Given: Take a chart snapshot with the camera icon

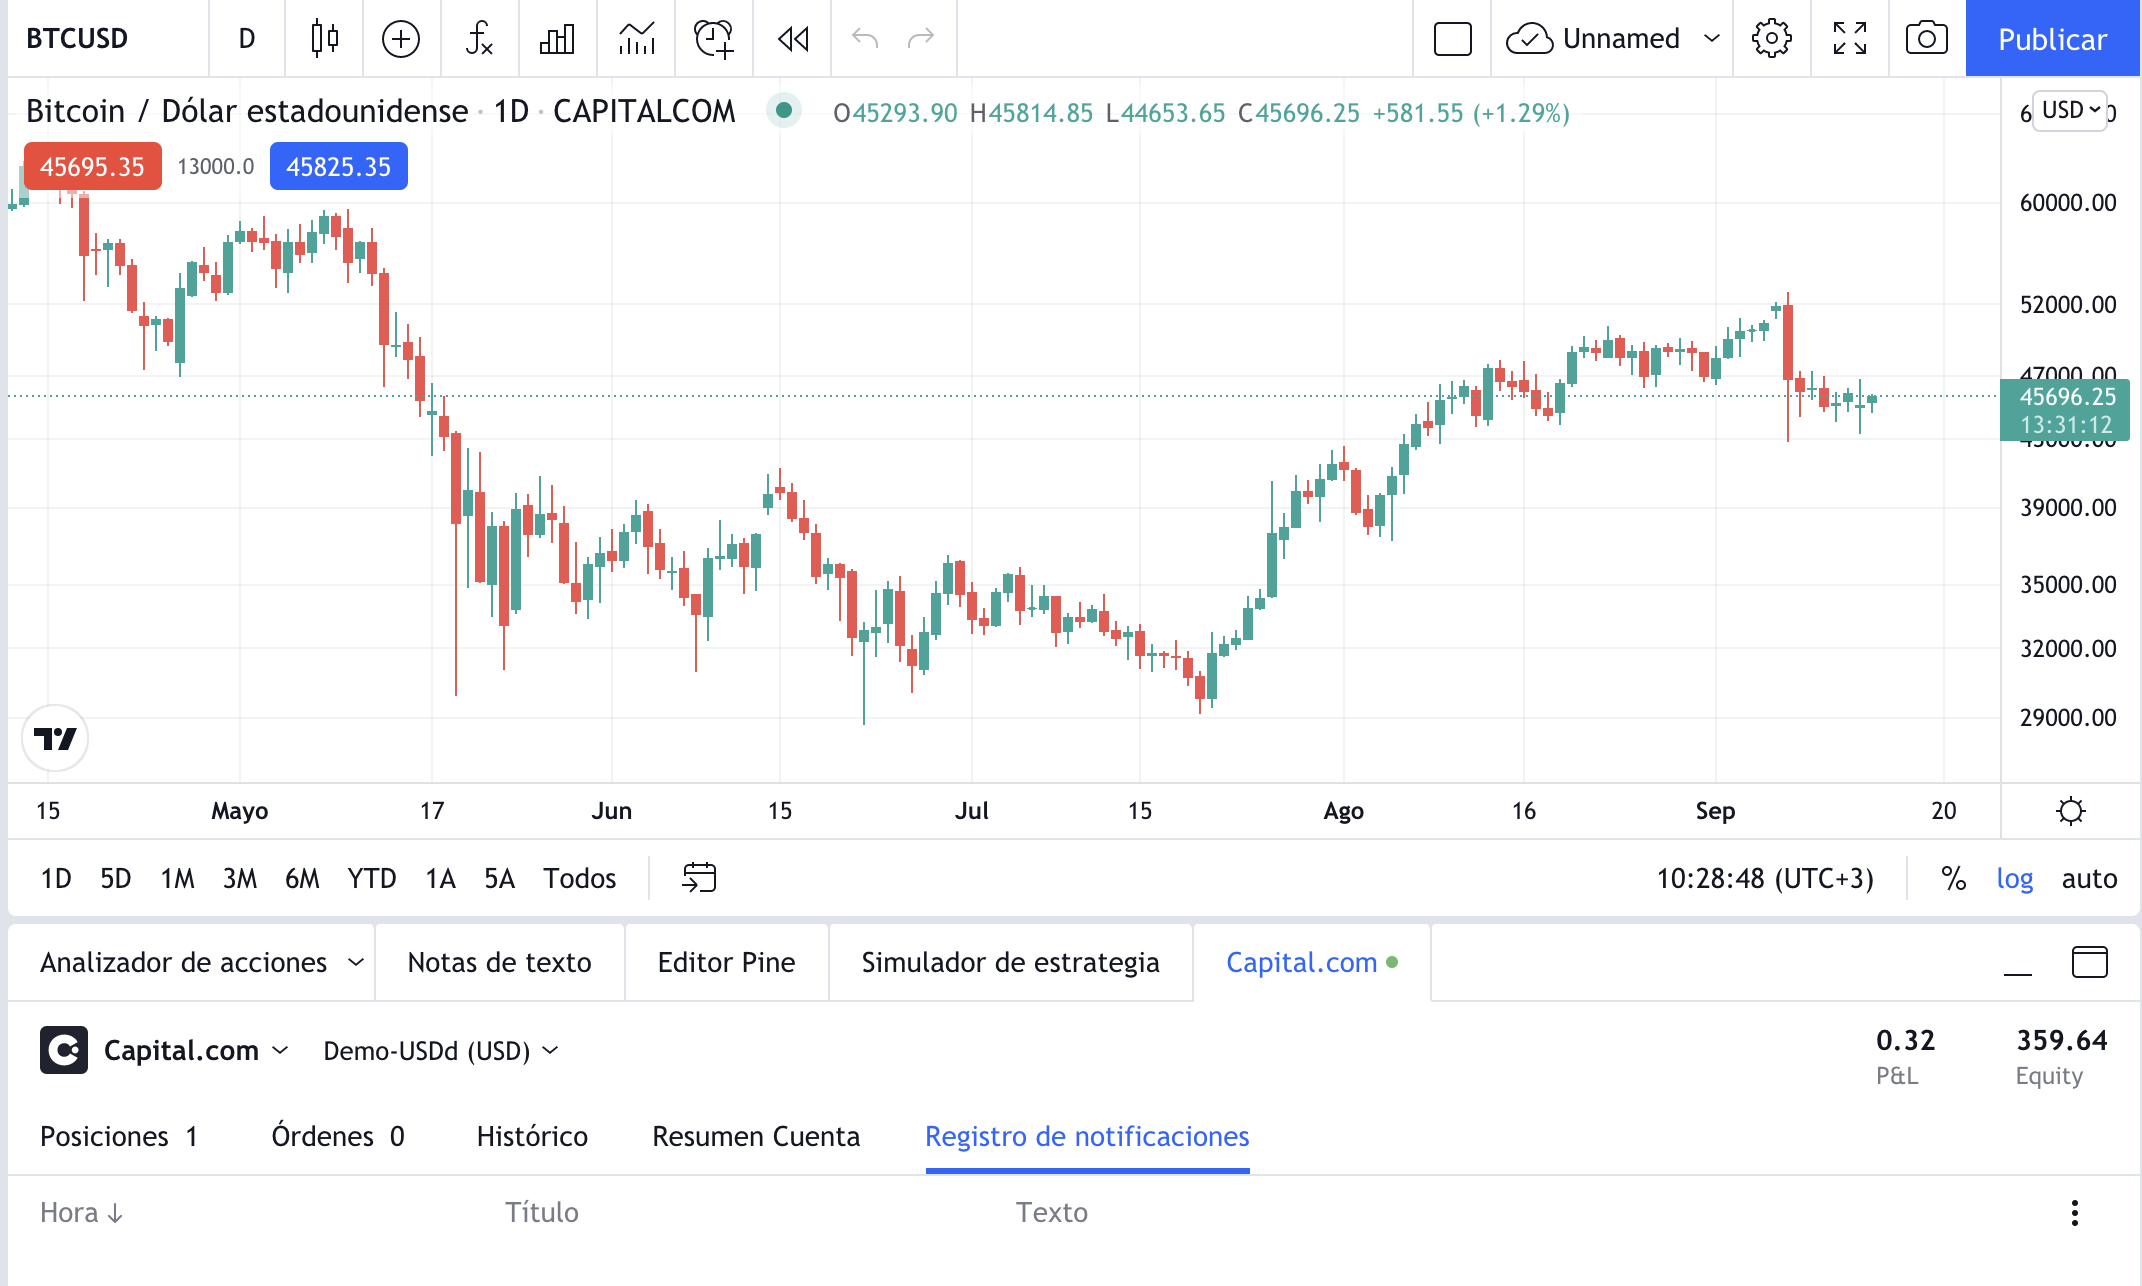Looking at the screenshot, I should [x=1926, y=39].
